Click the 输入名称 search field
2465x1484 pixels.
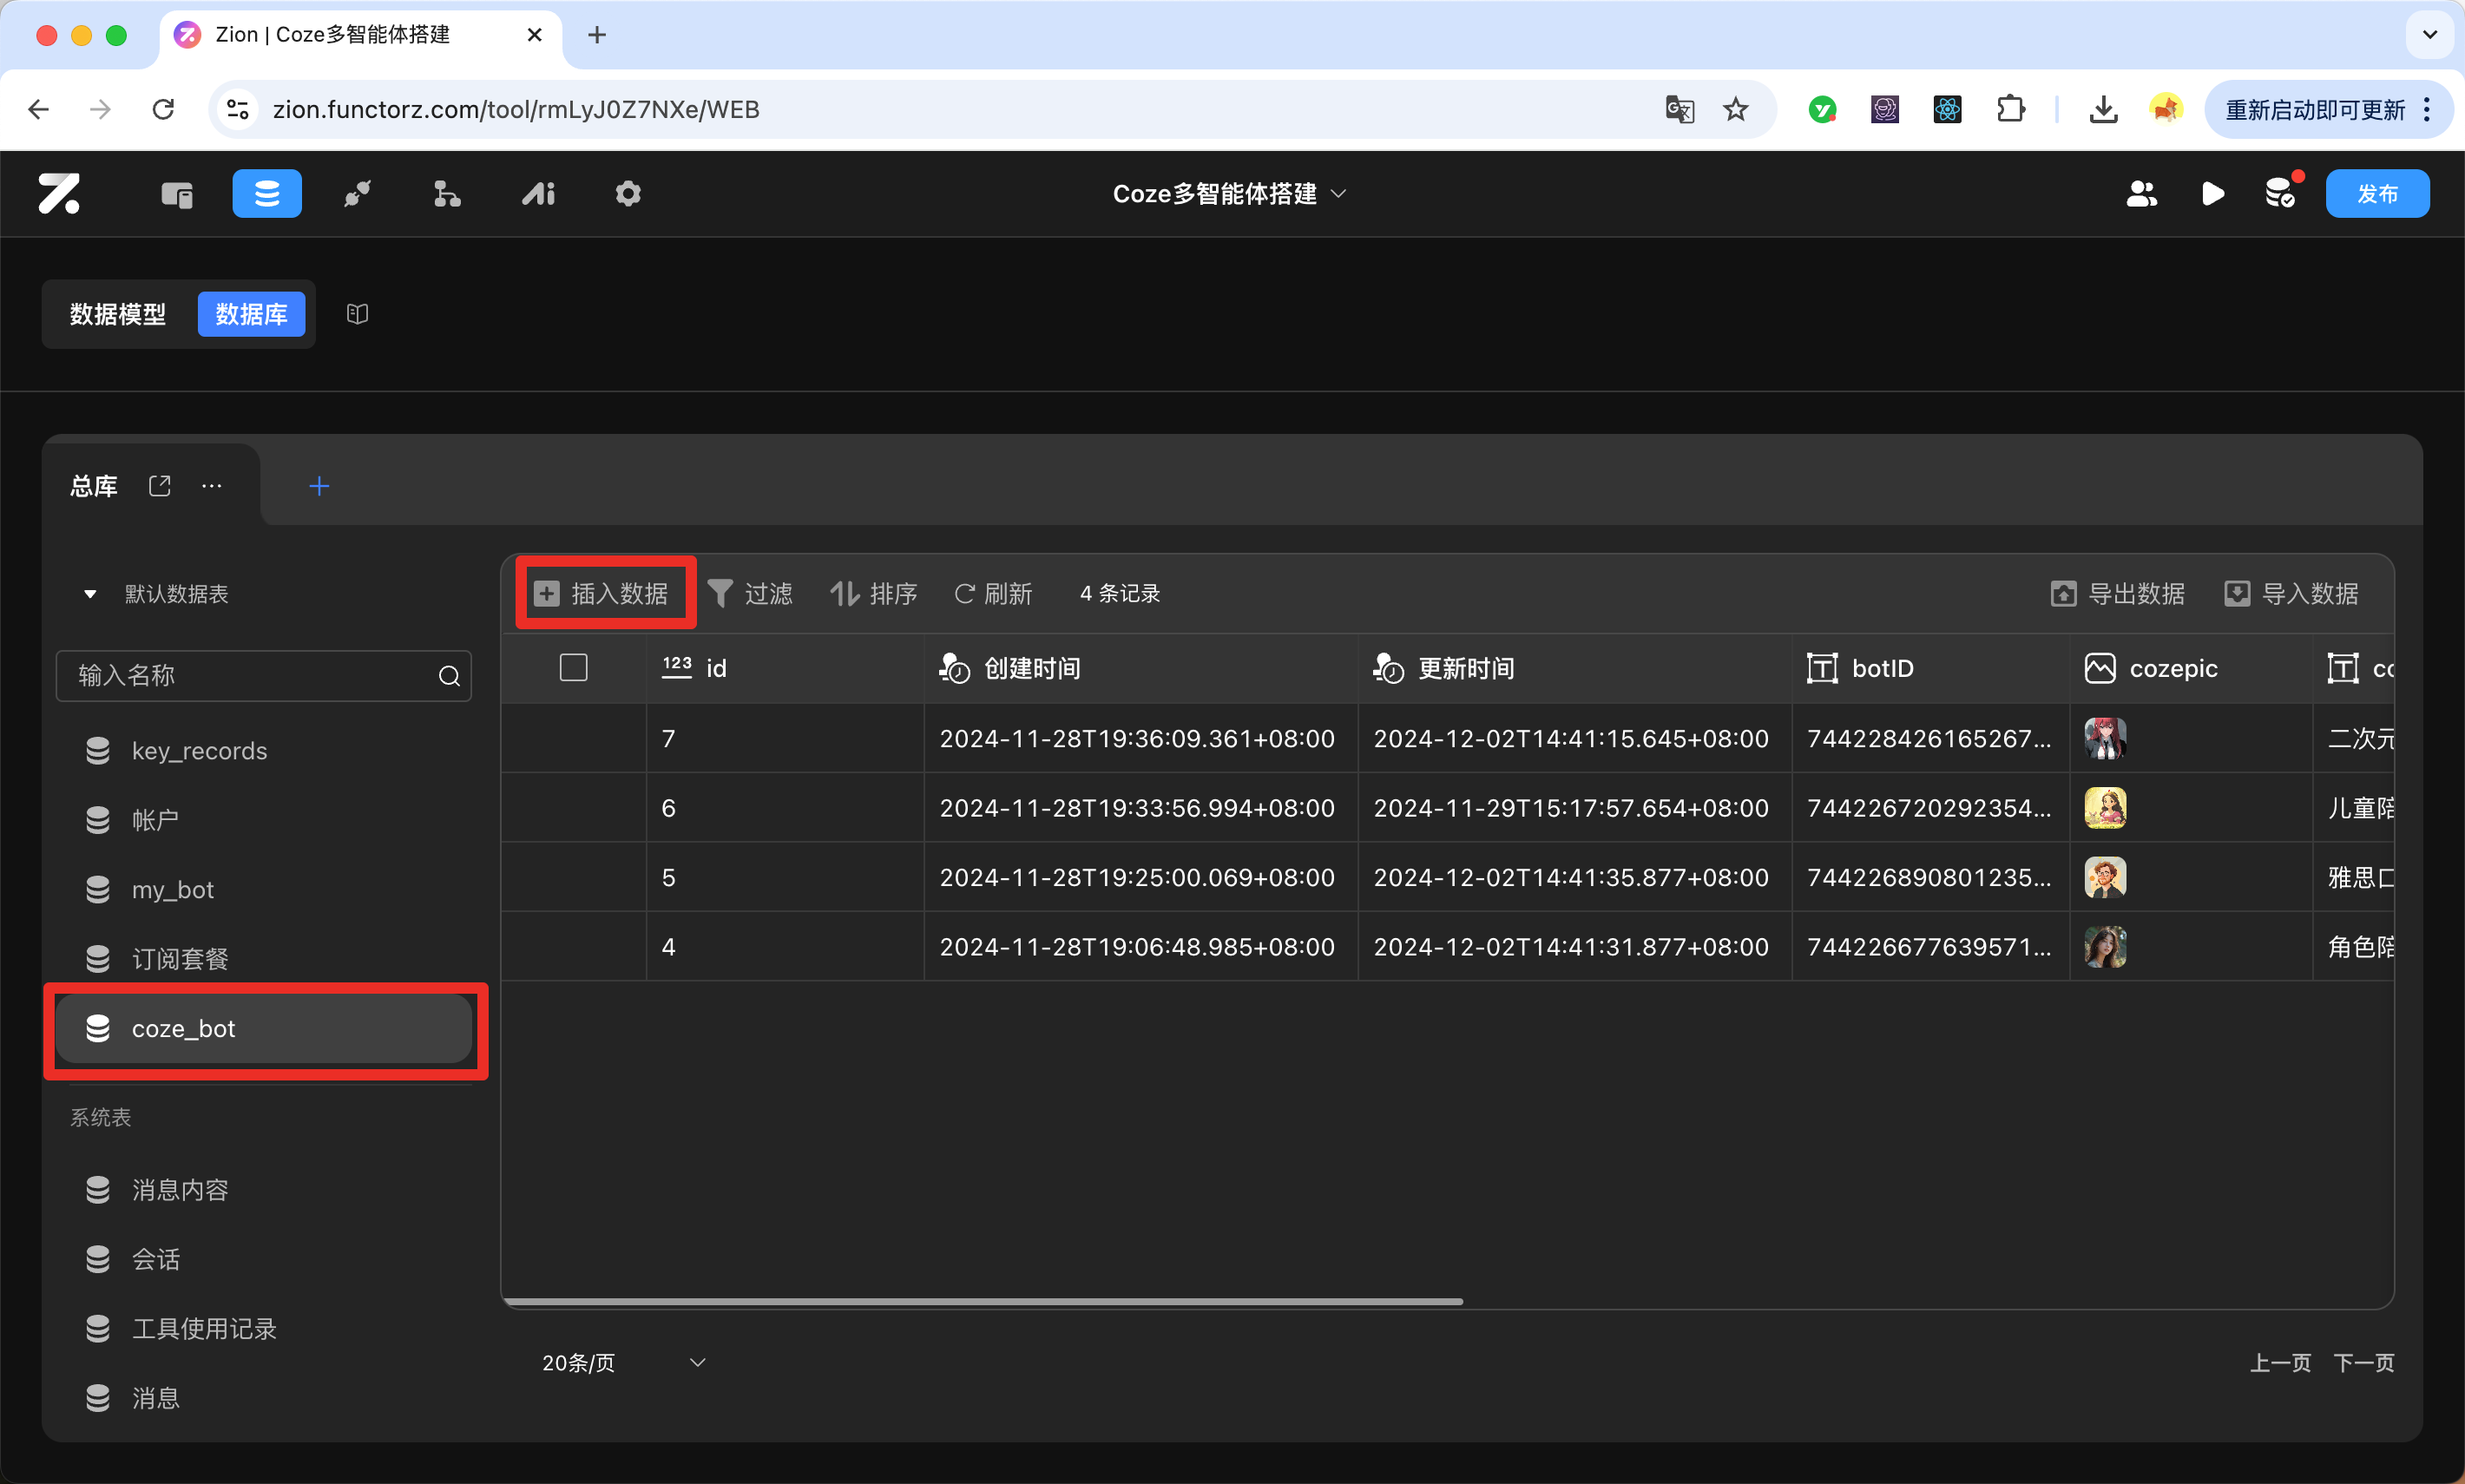264,676
